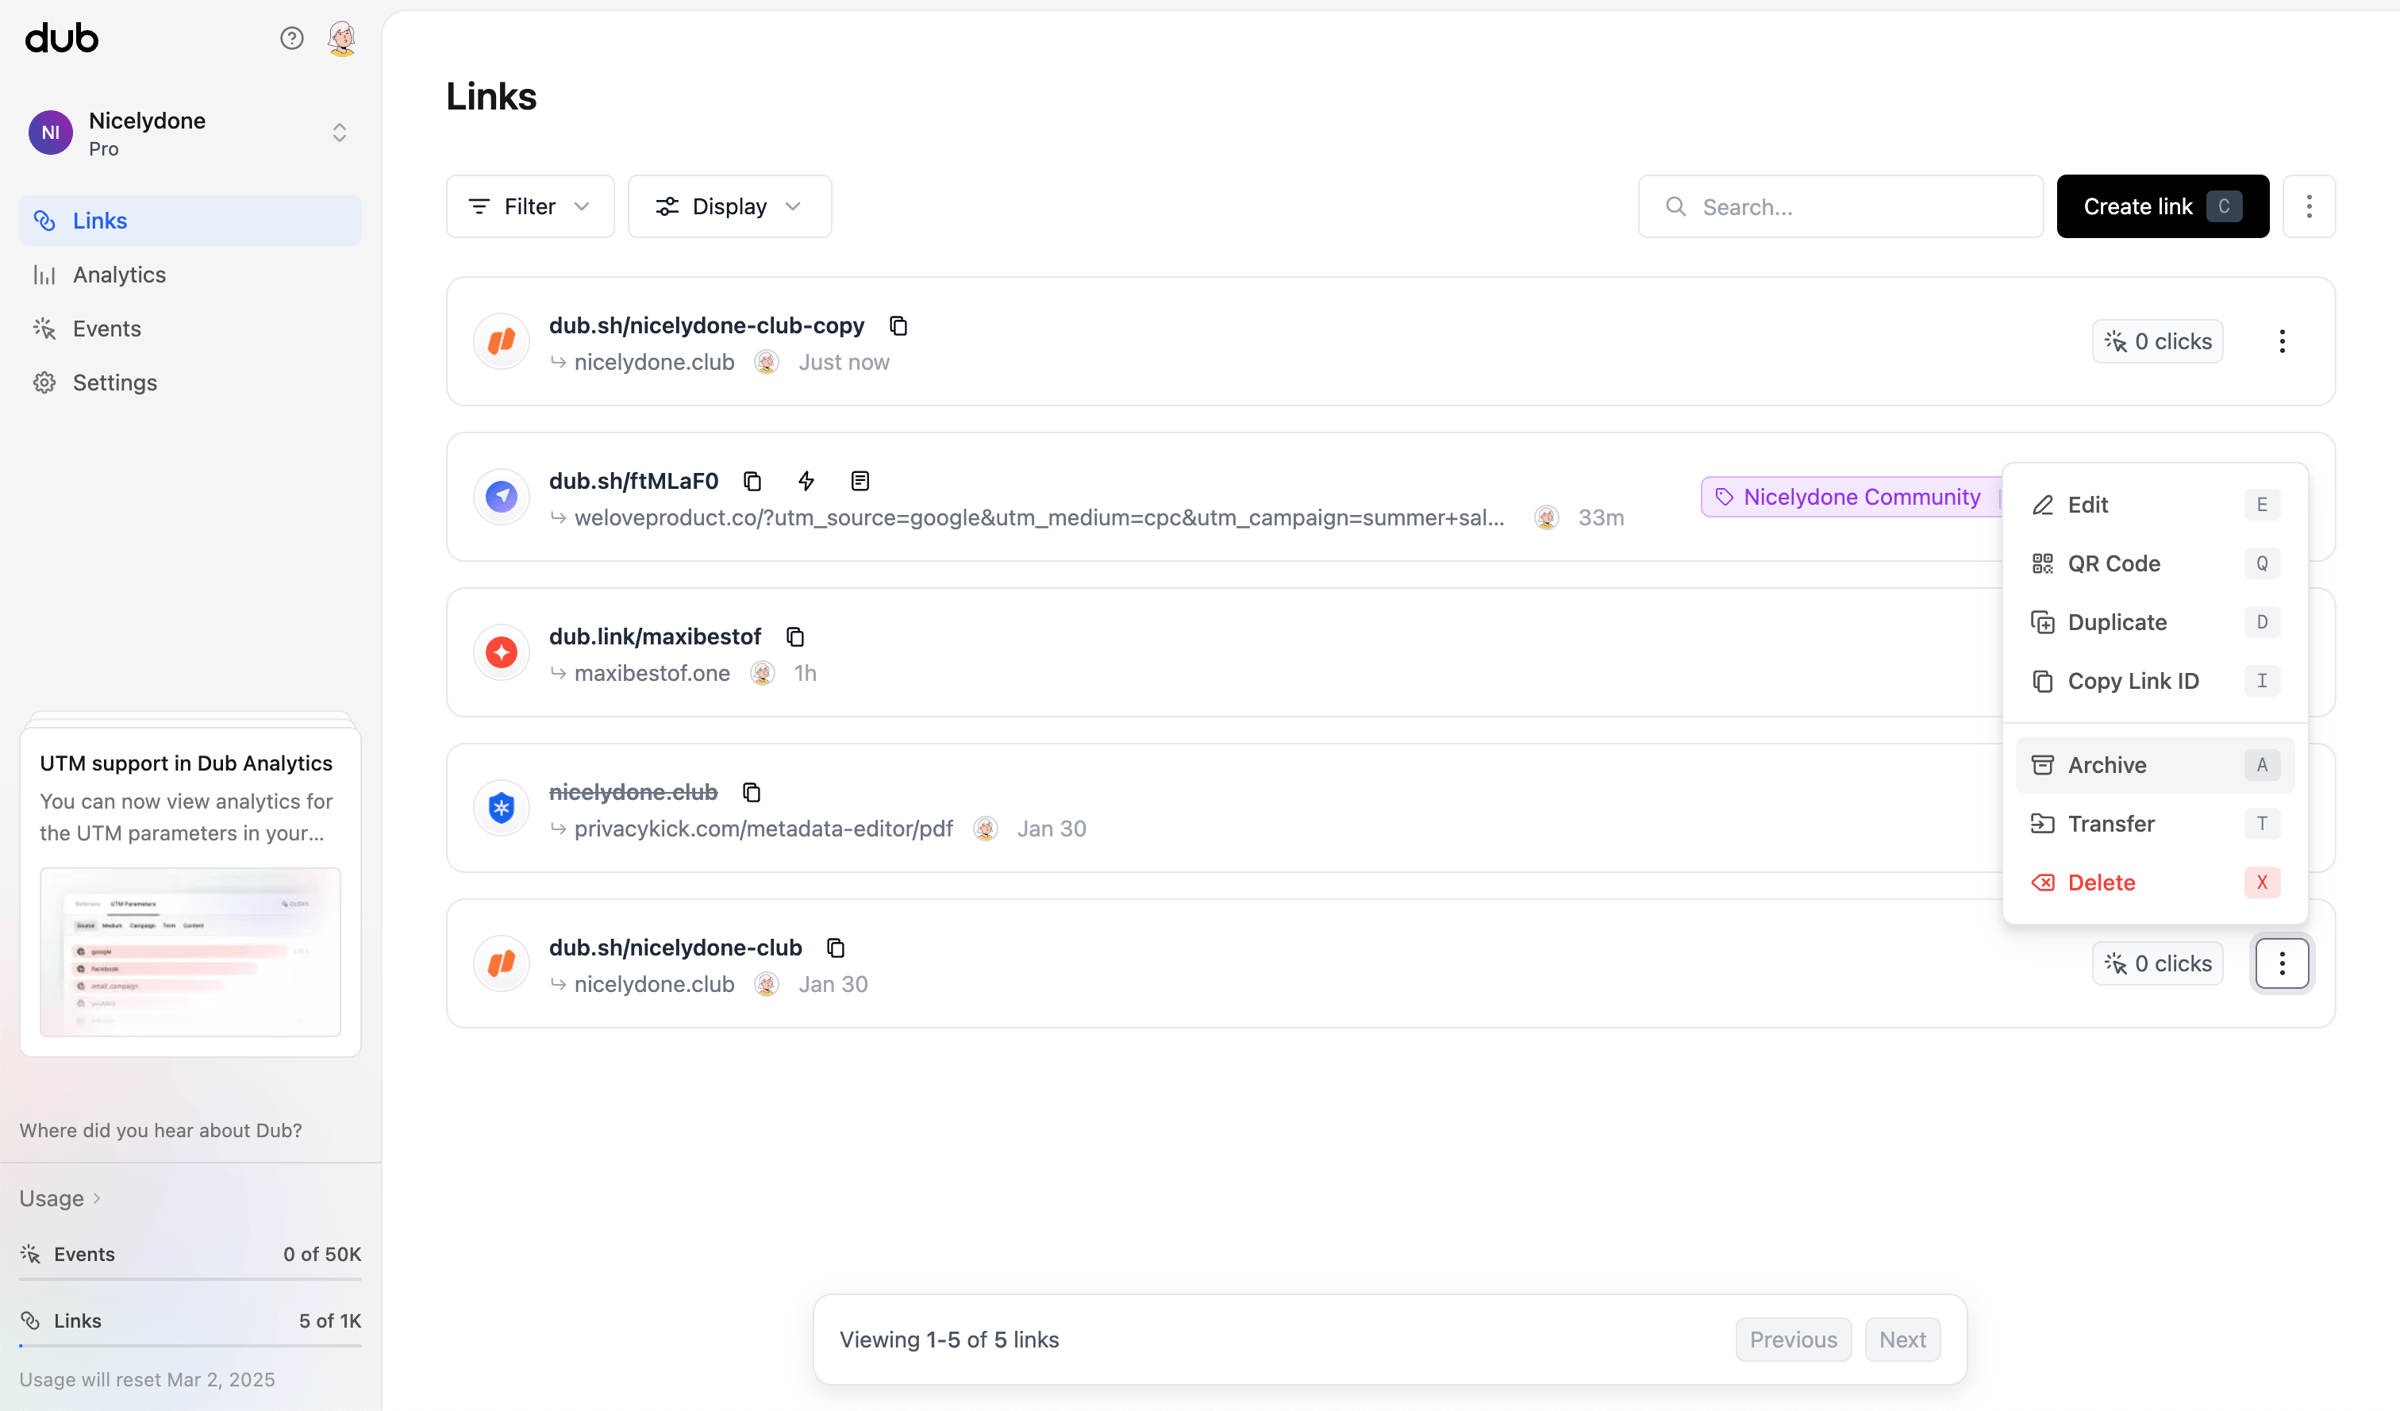Copy the dub.sh/ftMLaF0 link
The height and width of the screenshot is (1411, 2400).
click(753, 481)
